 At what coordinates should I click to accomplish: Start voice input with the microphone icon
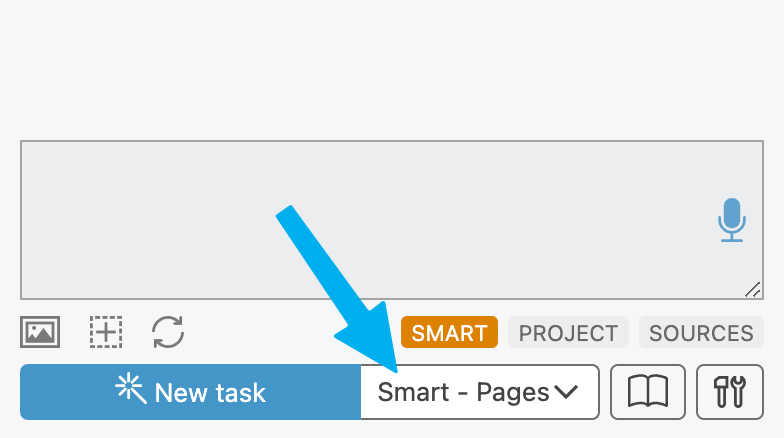(x=732, y=220)
